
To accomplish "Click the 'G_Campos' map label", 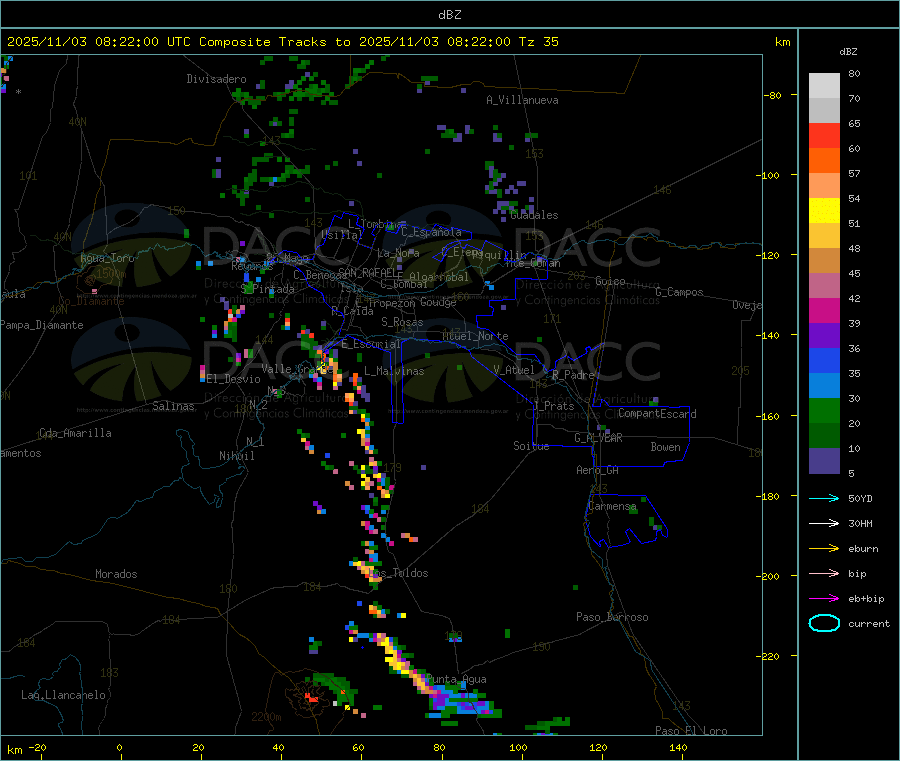I will [x=680, y=292].
